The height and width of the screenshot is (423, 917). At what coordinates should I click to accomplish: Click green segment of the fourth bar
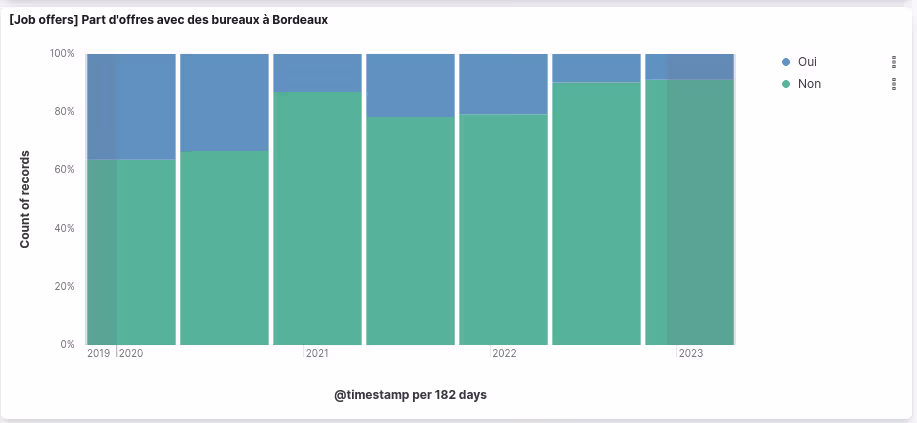click(410, 230)
